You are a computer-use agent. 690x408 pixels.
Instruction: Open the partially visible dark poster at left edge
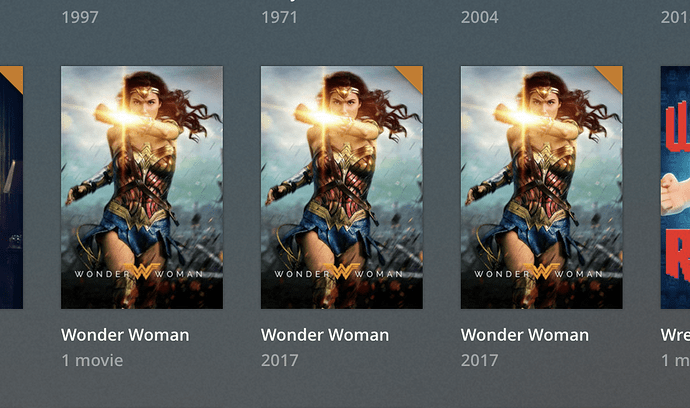[x=11, y=187]
